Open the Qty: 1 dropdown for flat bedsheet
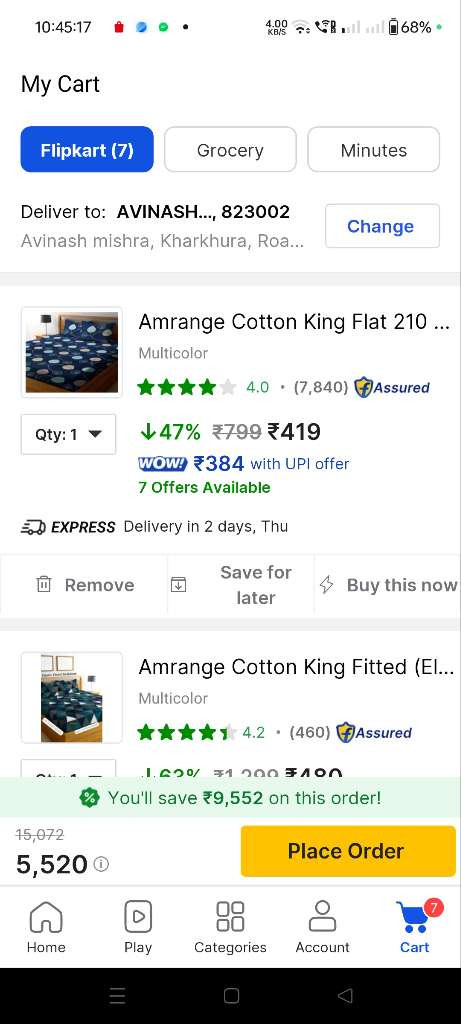This screenshot has width=461, height=1024. 69,434
